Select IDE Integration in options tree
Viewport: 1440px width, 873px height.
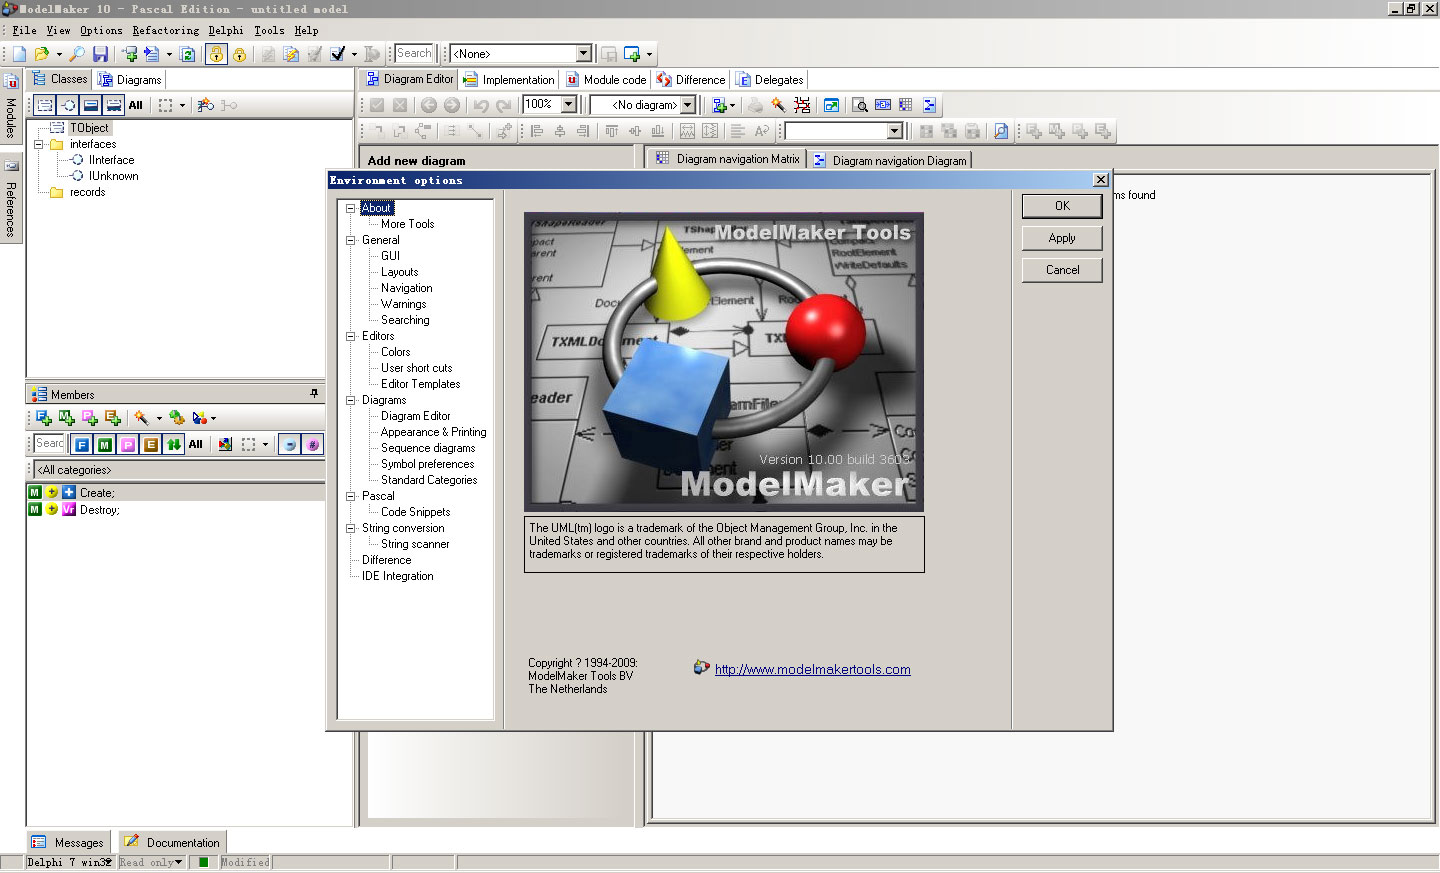pyautogui.click(x=397, y=576)
